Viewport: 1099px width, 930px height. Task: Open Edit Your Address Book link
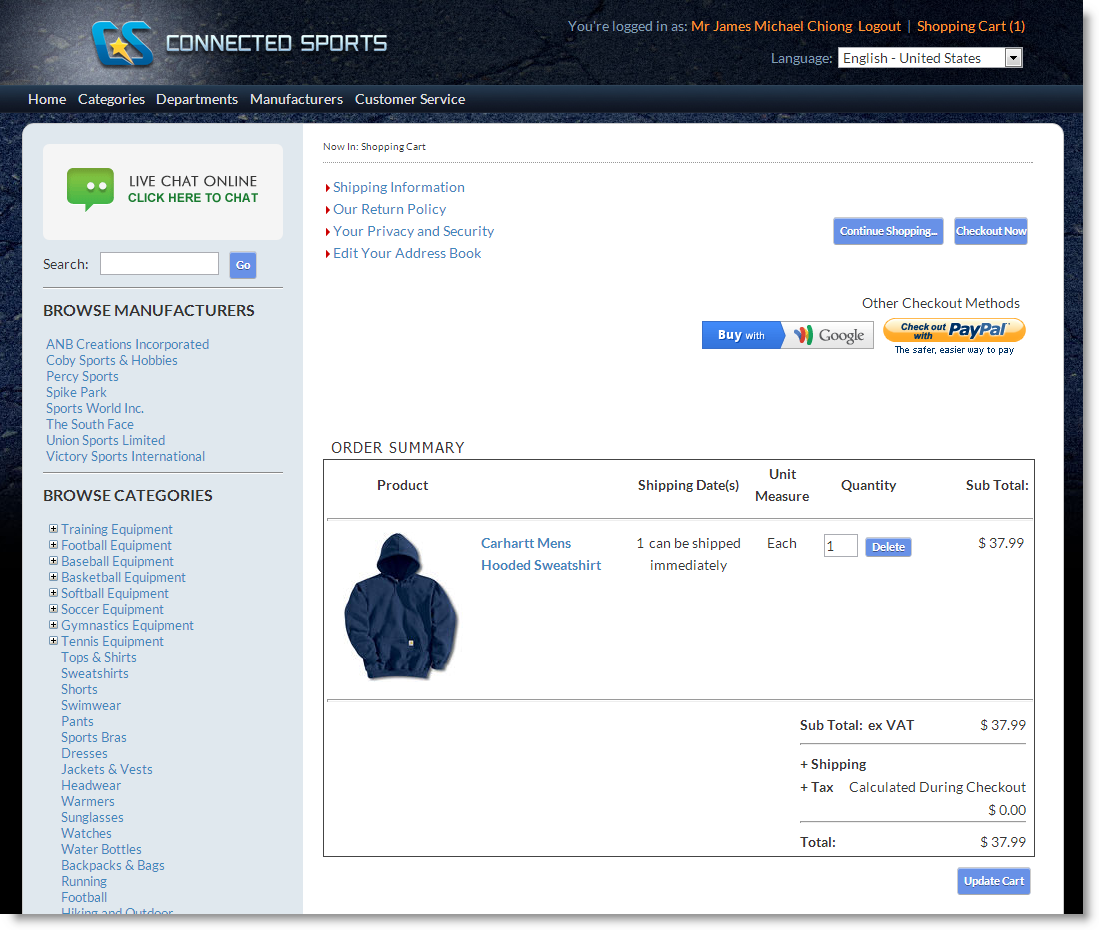[407, 253]
